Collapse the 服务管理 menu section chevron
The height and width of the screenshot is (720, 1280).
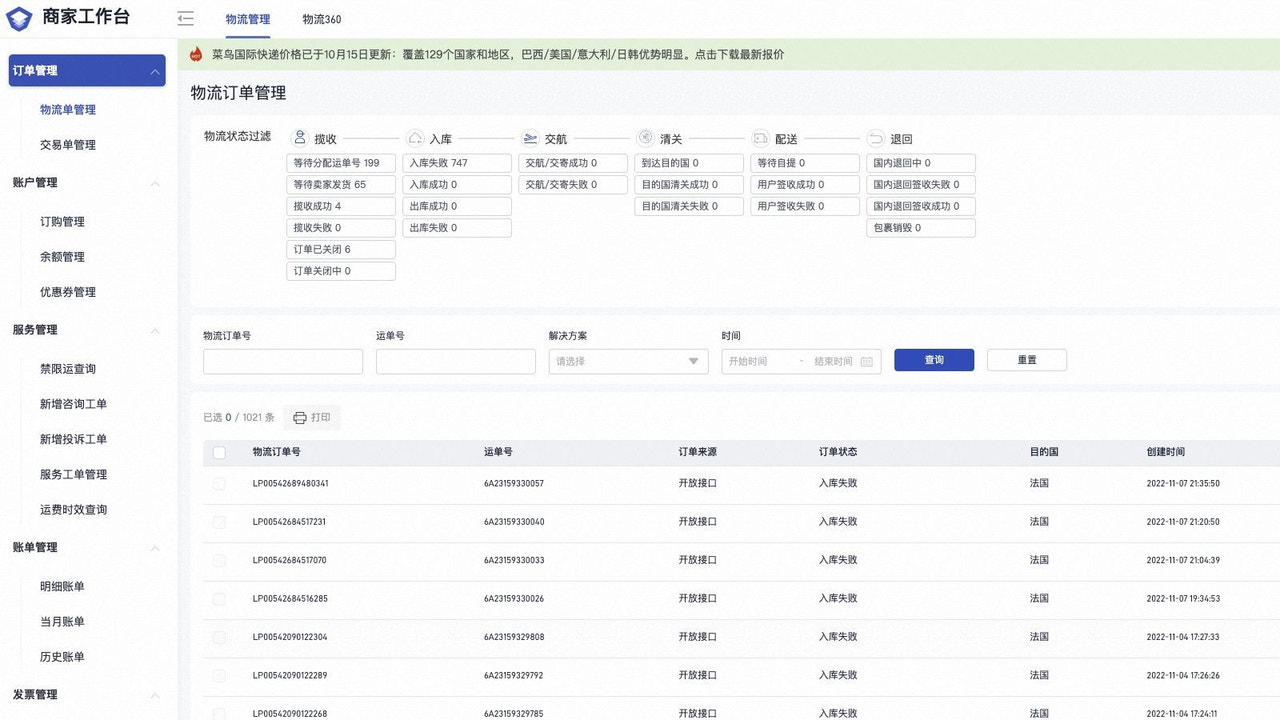click(x=154, y=330)
